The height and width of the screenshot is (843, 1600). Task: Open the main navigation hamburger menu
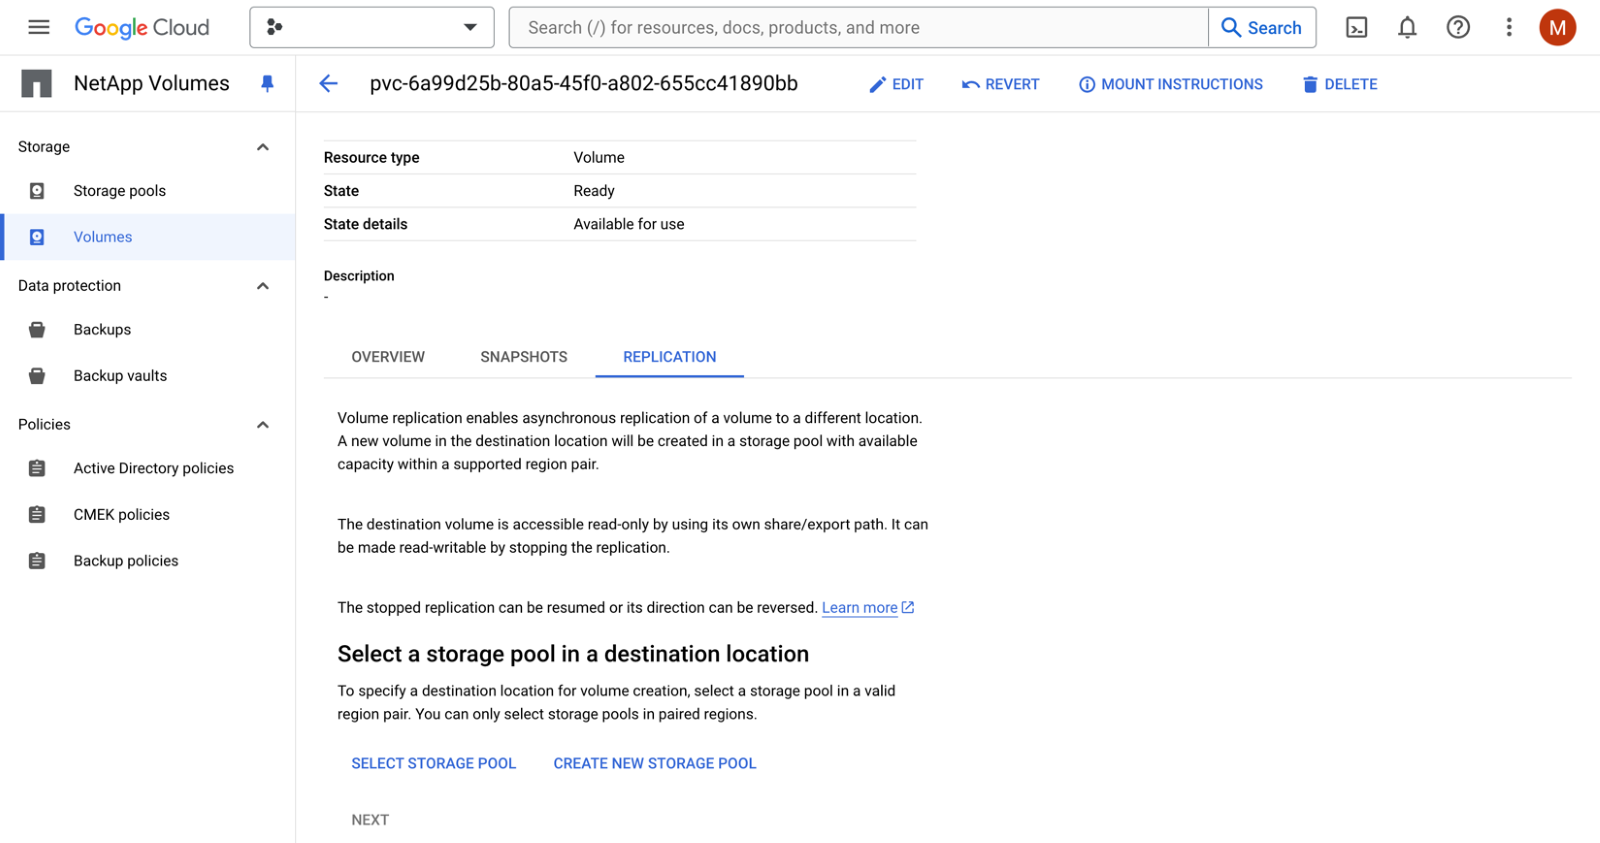[39, 27]
